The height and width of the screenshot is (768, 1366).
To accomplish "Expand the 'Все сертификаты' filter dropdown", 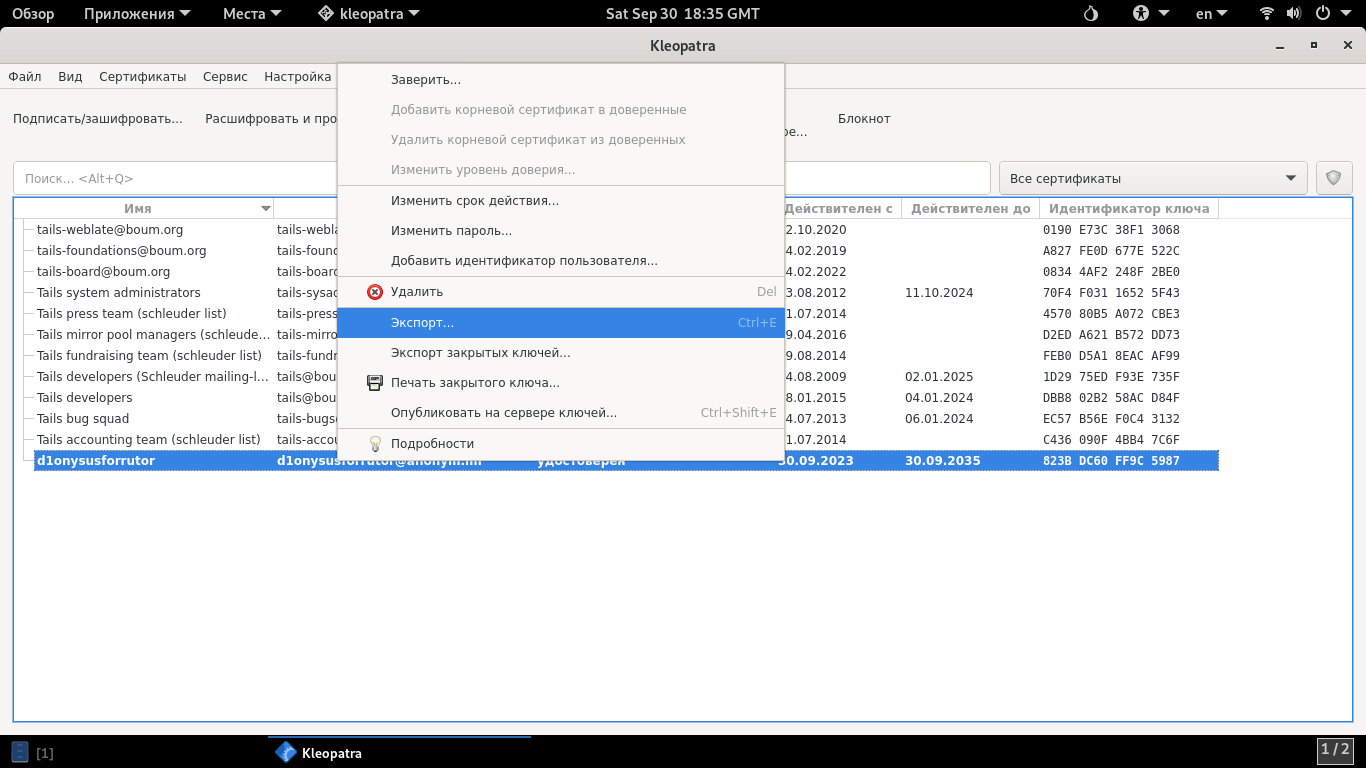I will point(1153,178).
